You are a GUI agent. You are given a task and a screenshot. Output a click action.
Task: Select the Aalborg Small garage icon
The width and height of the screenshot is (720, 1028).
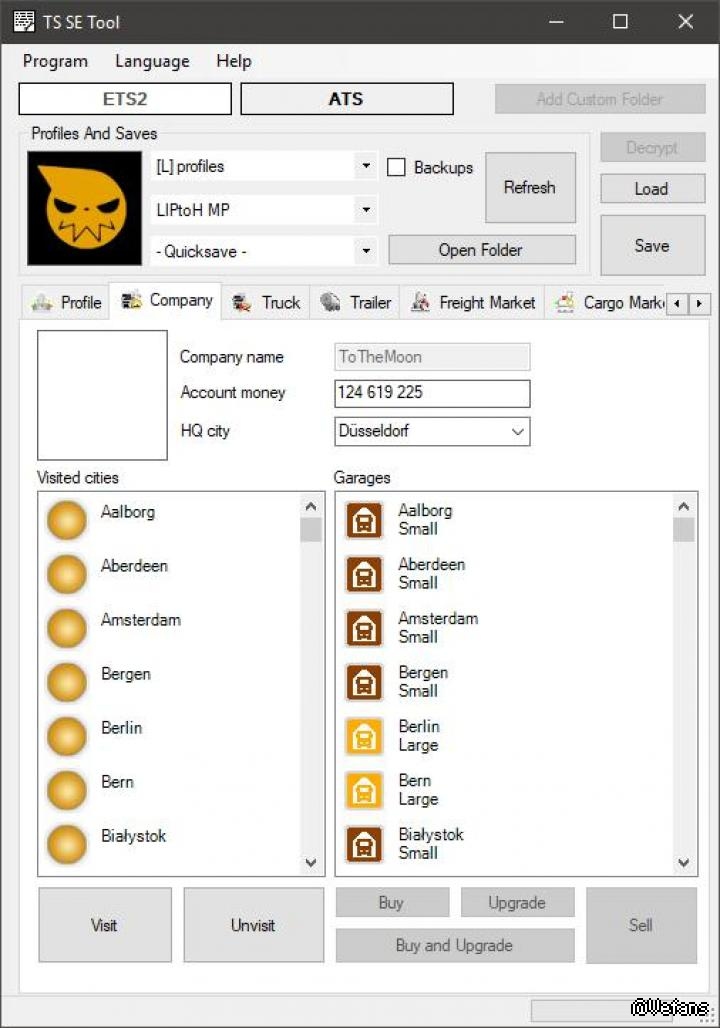365,521
